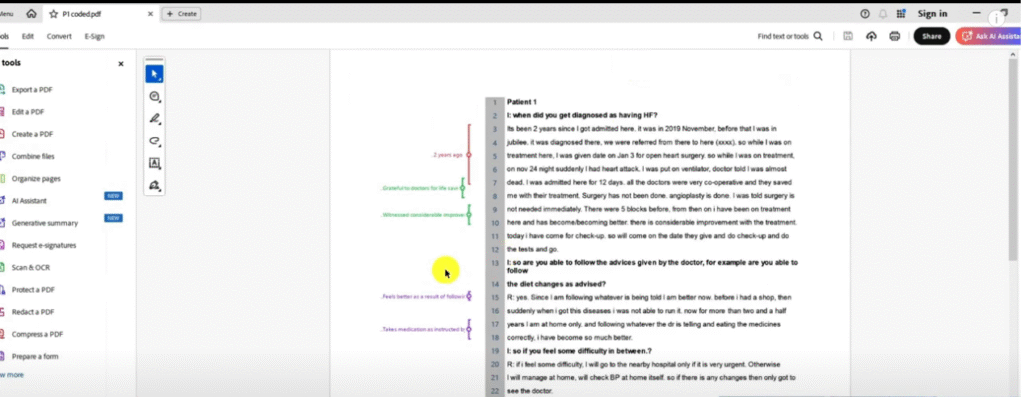Click the upload to cloud icon

click(871, 37)
